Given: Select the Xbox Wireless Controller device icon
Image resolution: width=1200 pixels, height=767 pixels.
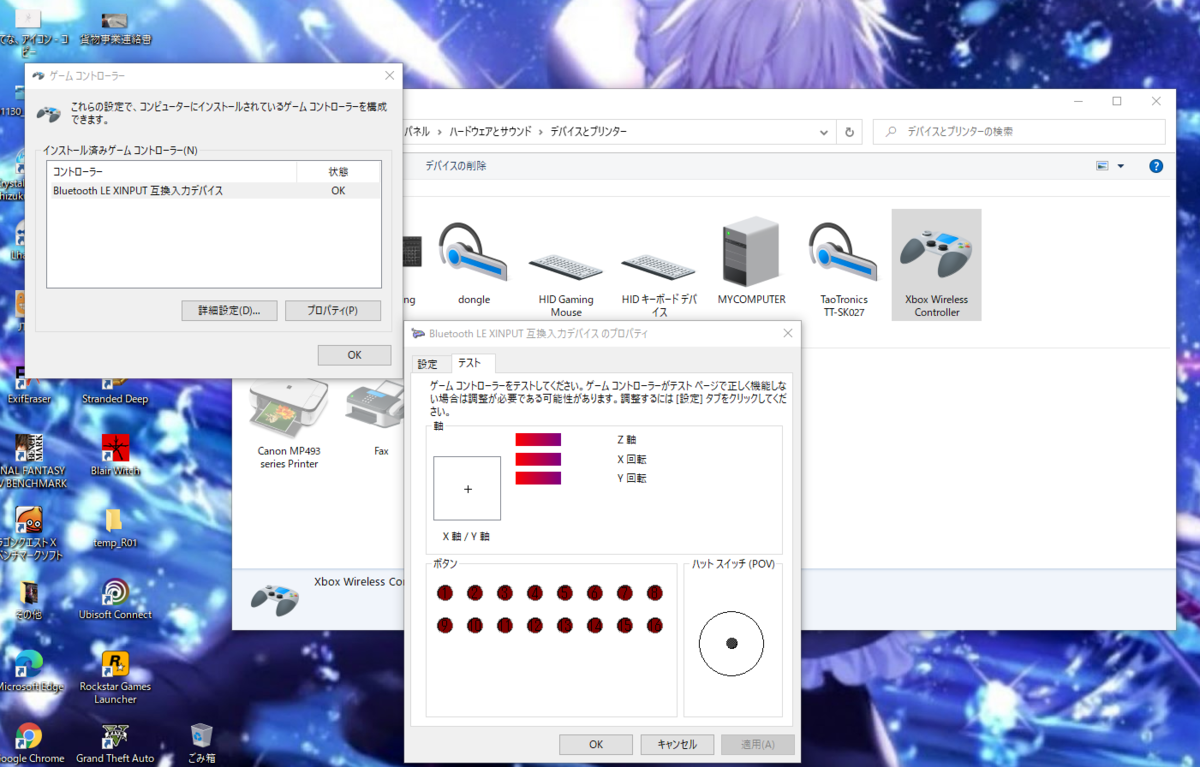Looking at the screenshot, I should click(x=936, y=265).
